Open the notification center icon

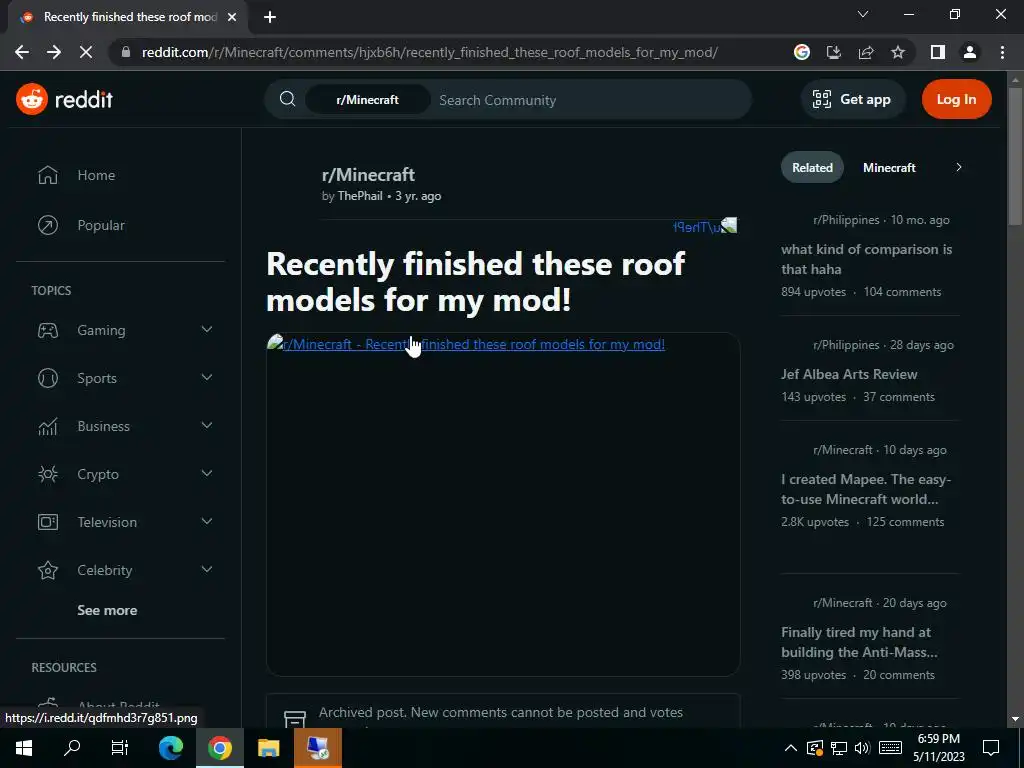click(x=991, y=748)
